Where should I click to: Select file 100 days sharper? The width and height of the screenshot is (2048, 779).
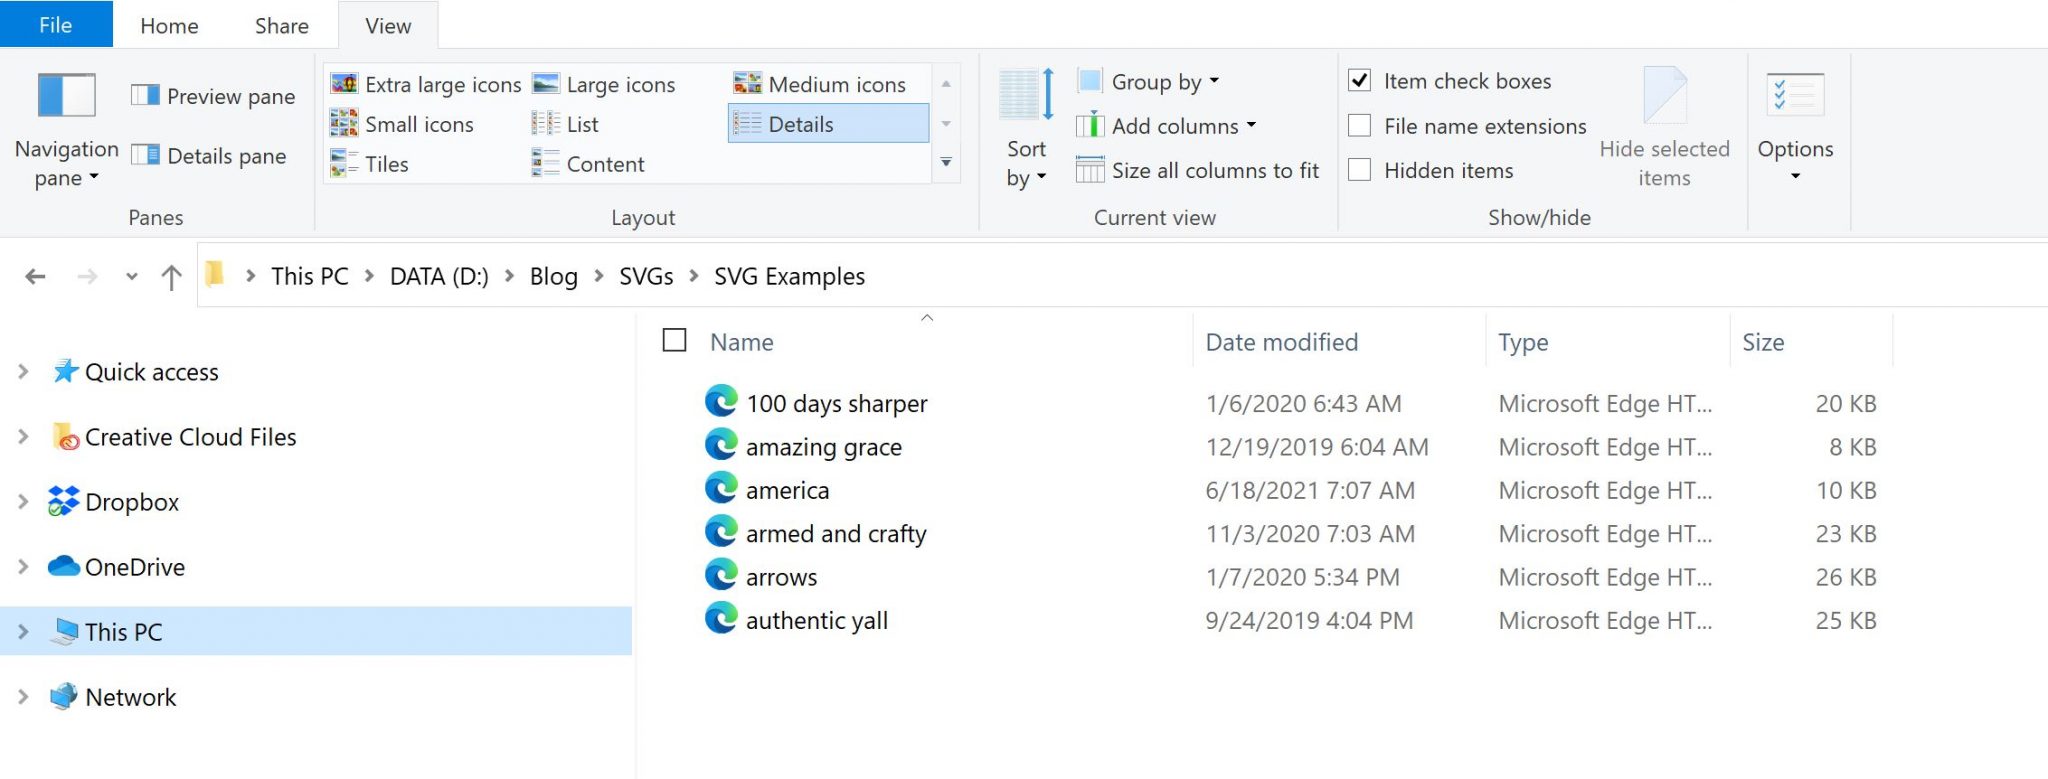point(837,403)
